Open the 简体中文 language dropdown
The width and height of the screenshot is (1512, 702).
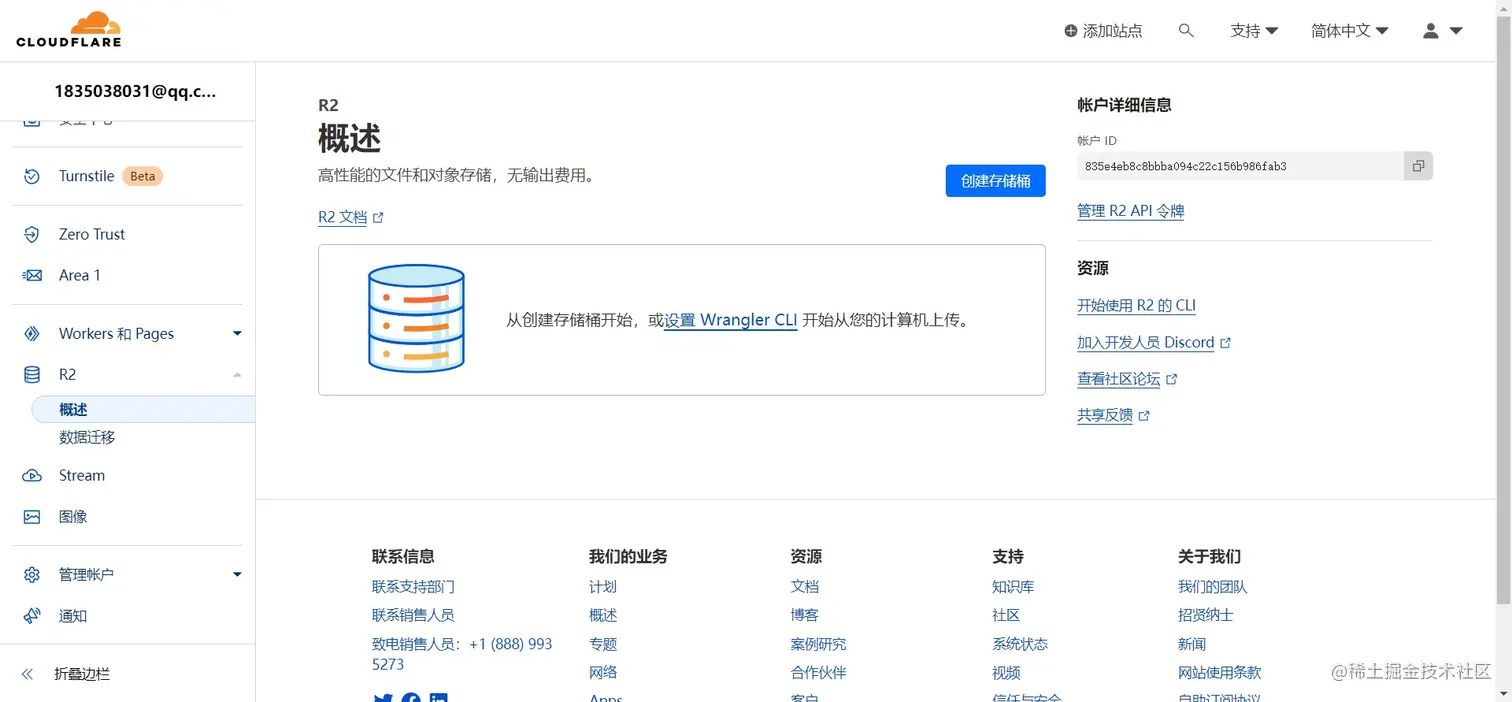[x=1350, y=31]
